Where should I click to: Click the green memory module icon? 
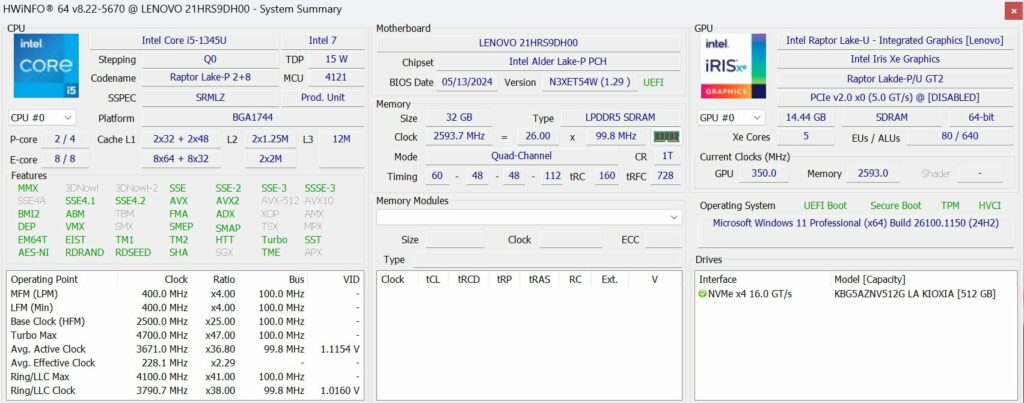667,137
